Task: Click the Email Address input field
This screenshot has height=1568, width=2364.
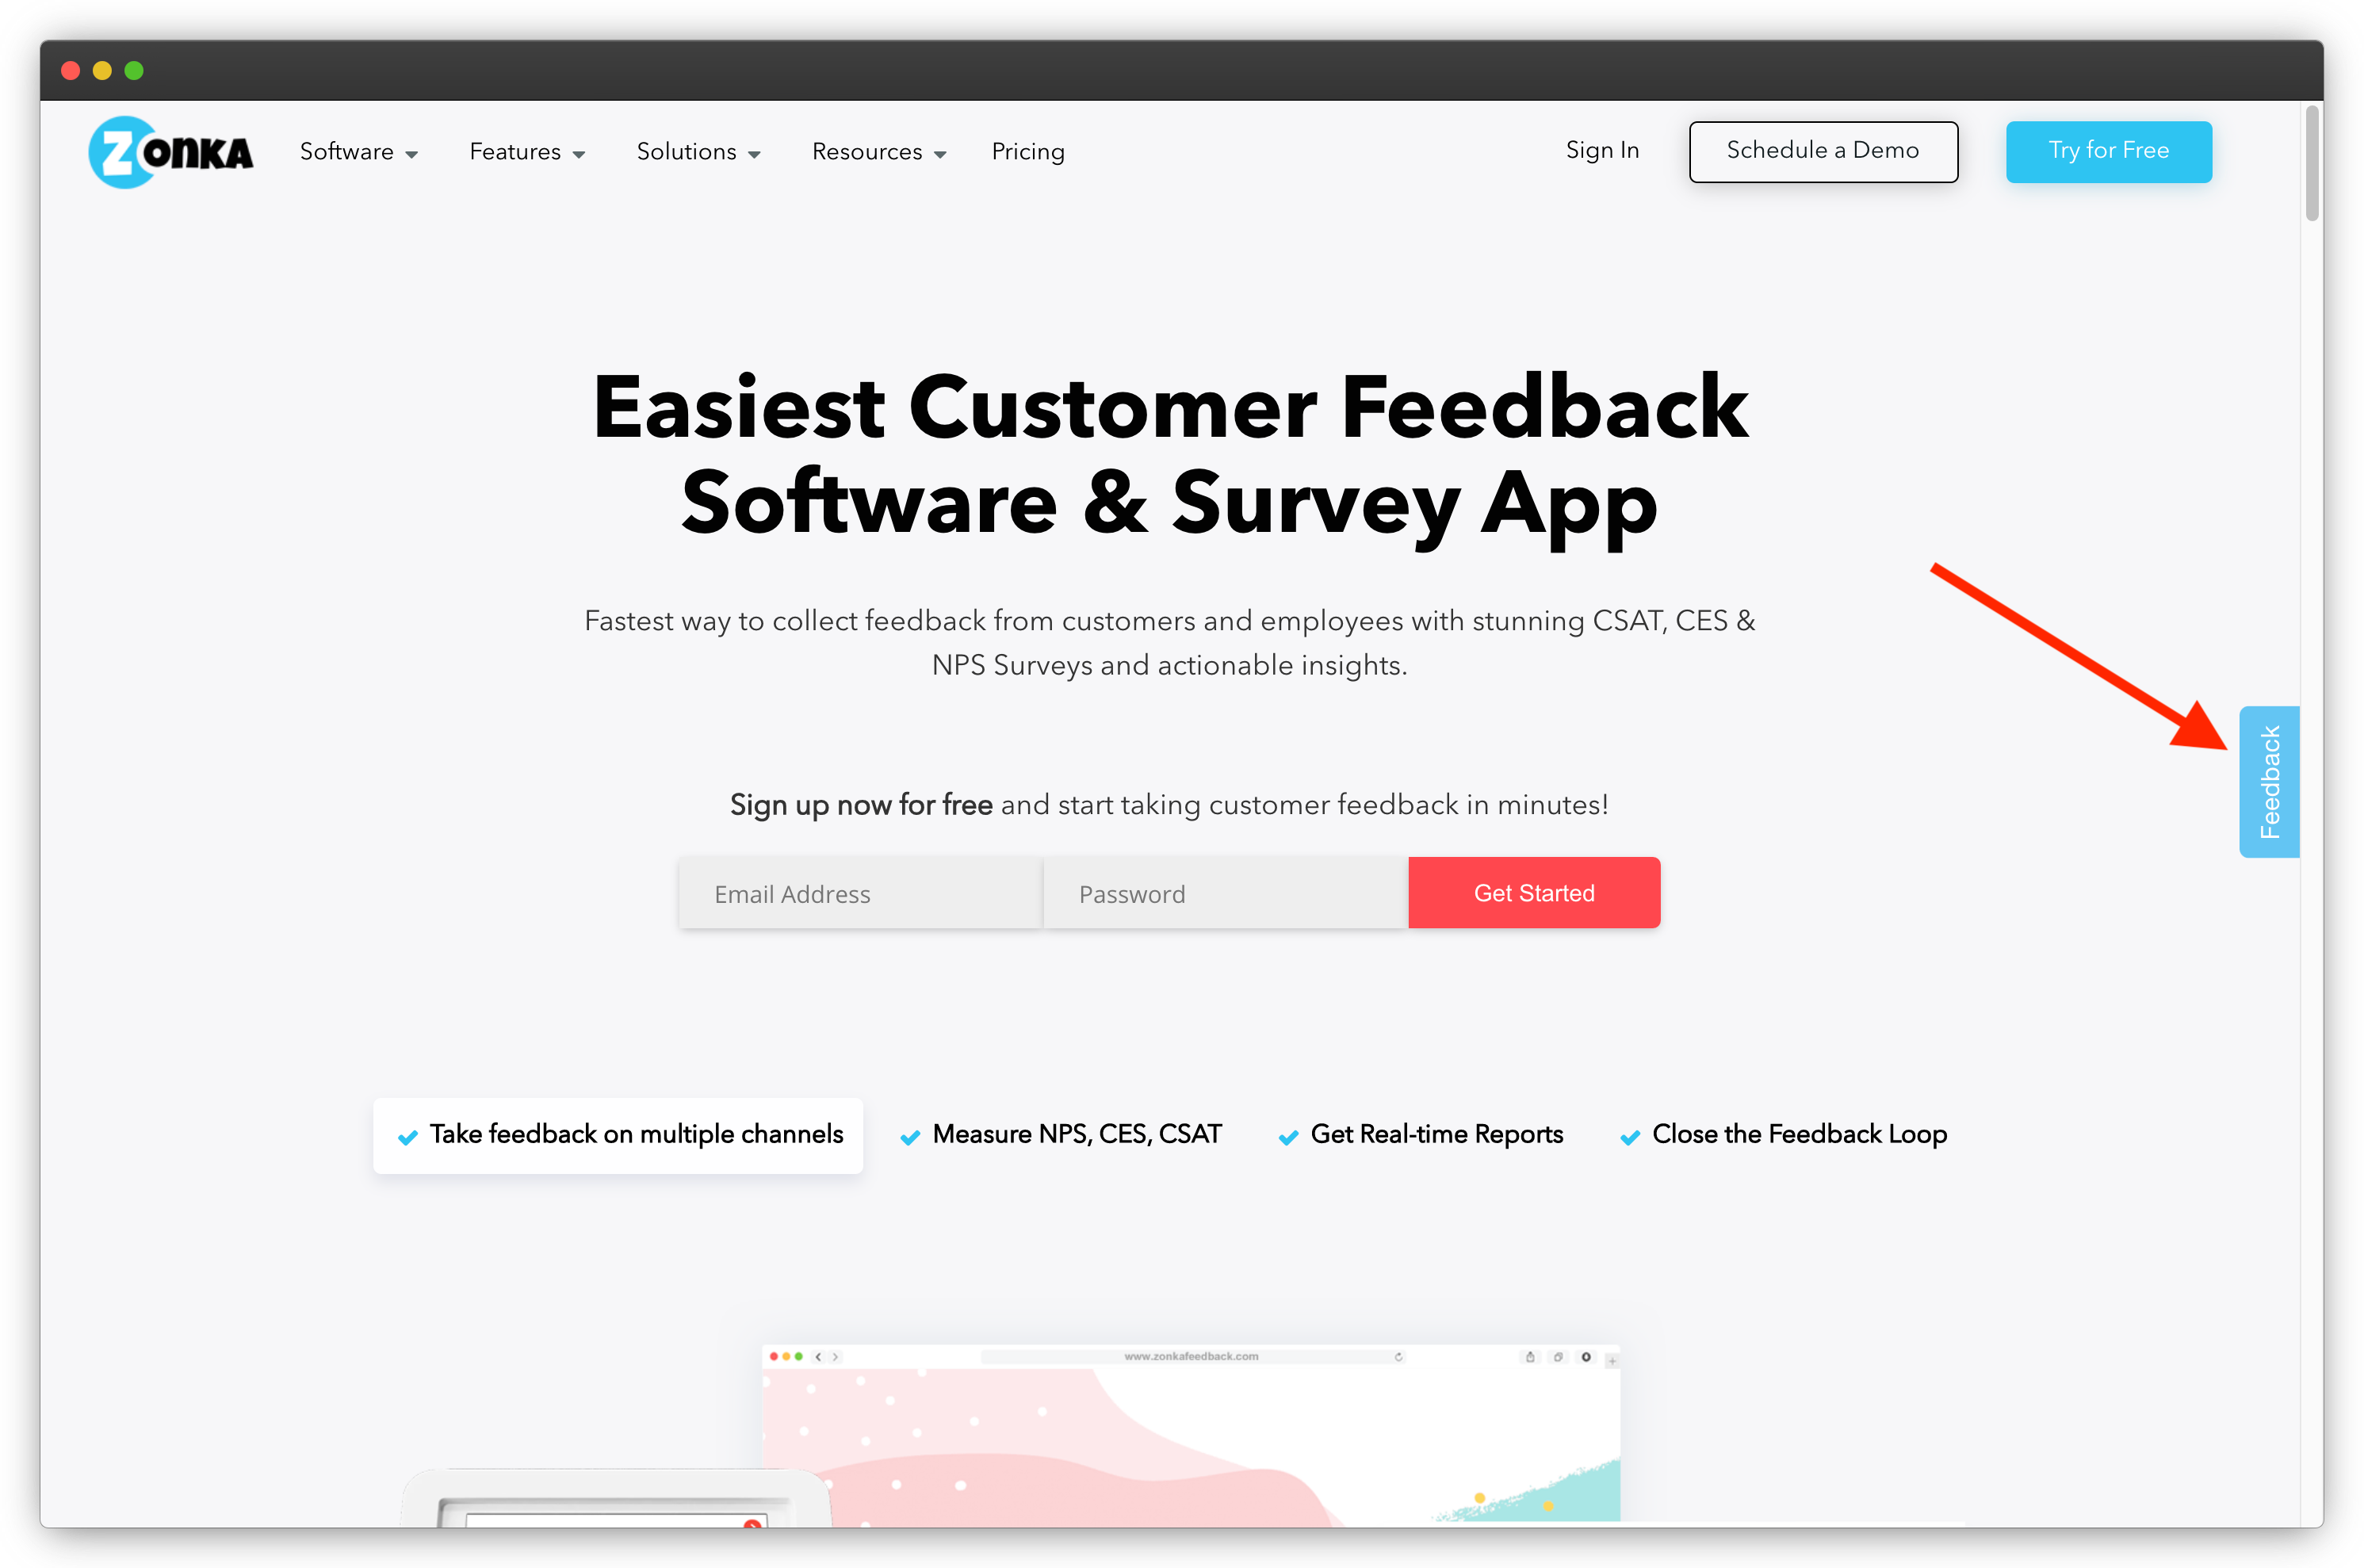Action: pos(858,893)
